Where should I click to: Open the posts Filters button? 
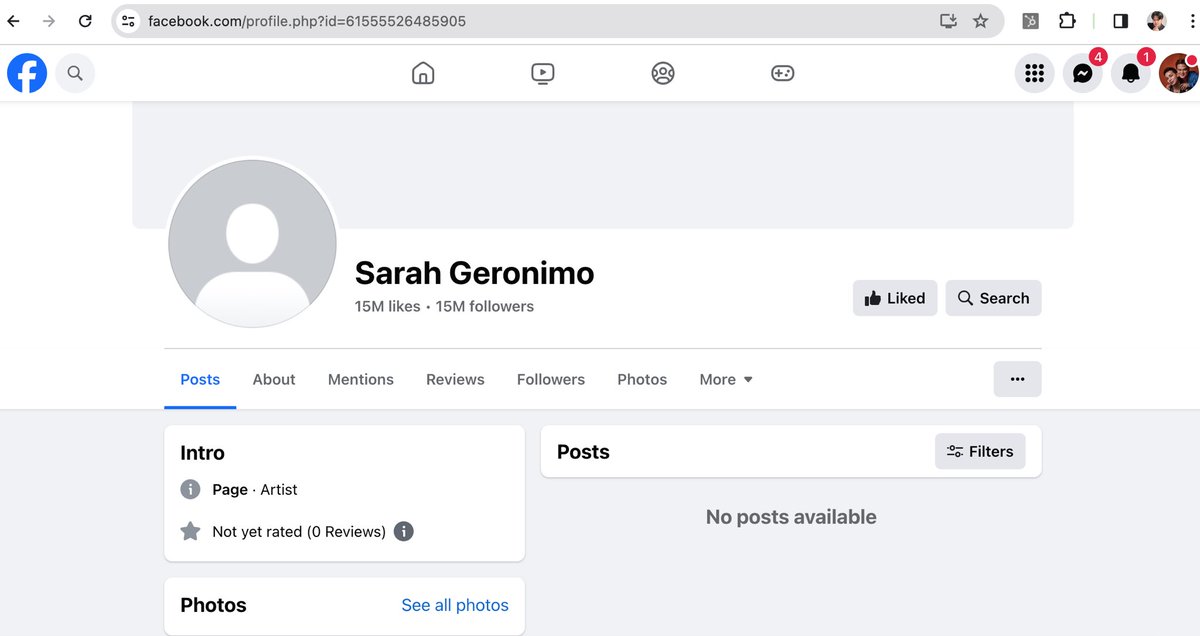[x=980, y=452]
